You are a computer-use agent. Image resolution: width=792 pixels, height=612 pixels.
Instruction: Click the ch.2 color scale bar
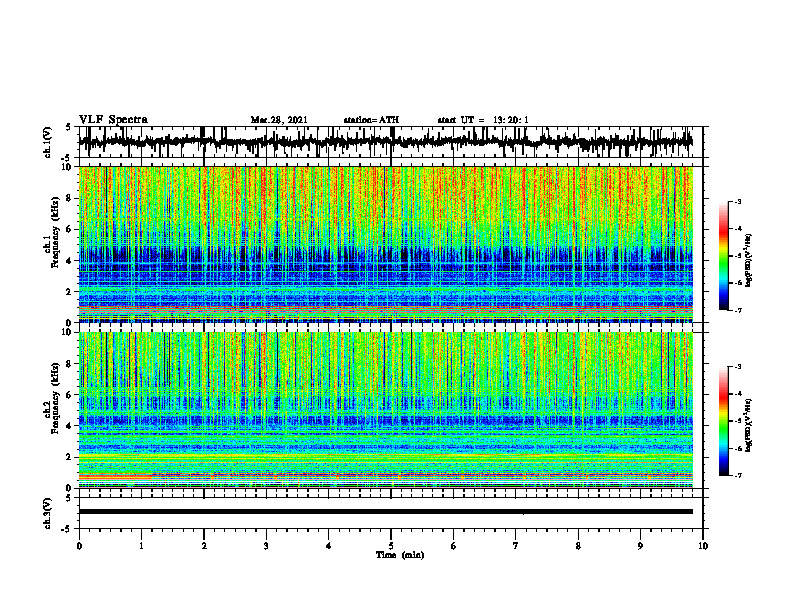(724, 421)
